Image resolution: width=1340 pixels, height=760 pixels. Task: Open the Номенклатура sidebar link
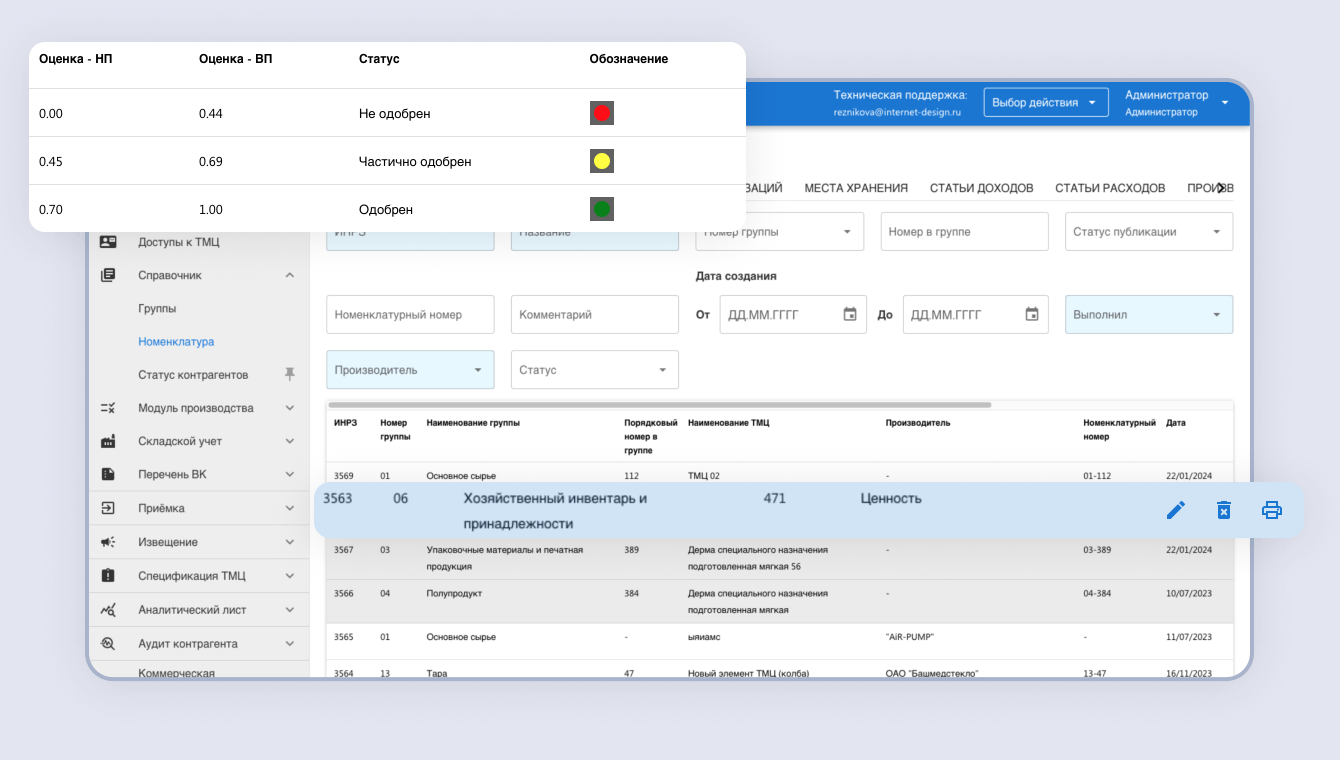(176, 342)
